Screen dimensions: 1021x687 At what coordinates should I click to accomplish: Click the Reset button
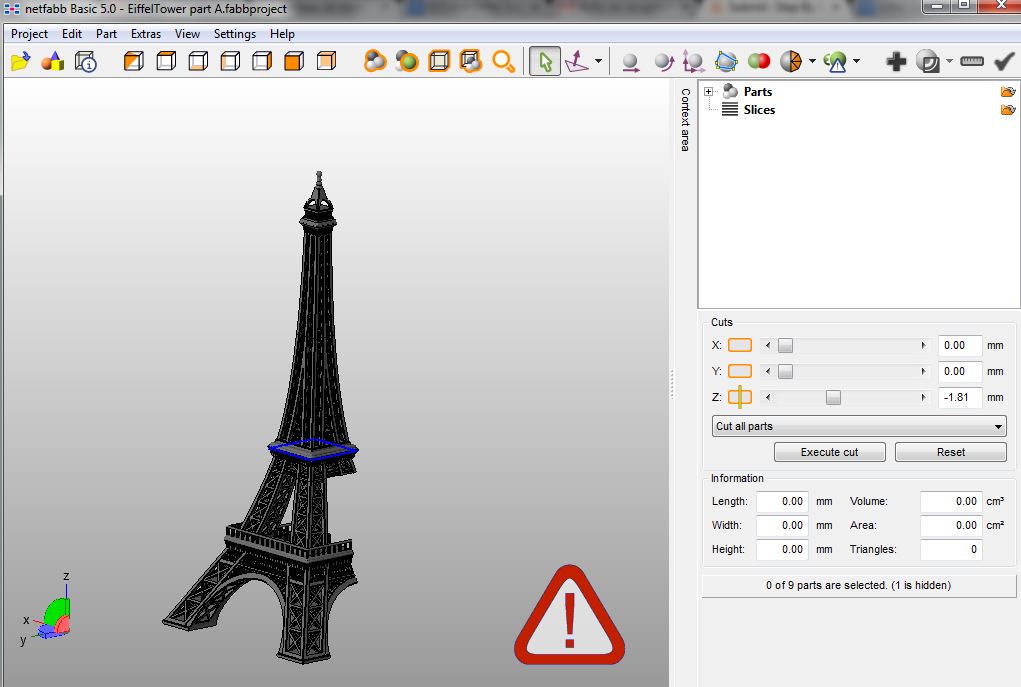pos(951,452)
